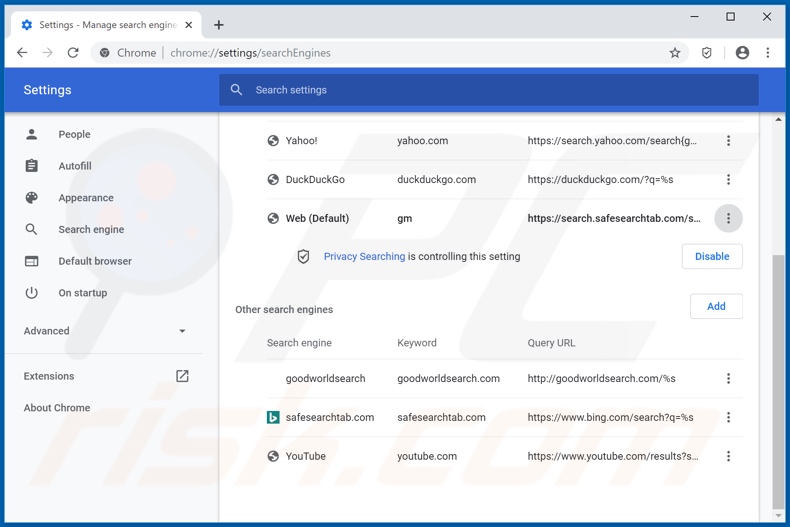This screenshot has width=790, height=527.
Task: Open the Appearance settings section
Action: [86, 197]
